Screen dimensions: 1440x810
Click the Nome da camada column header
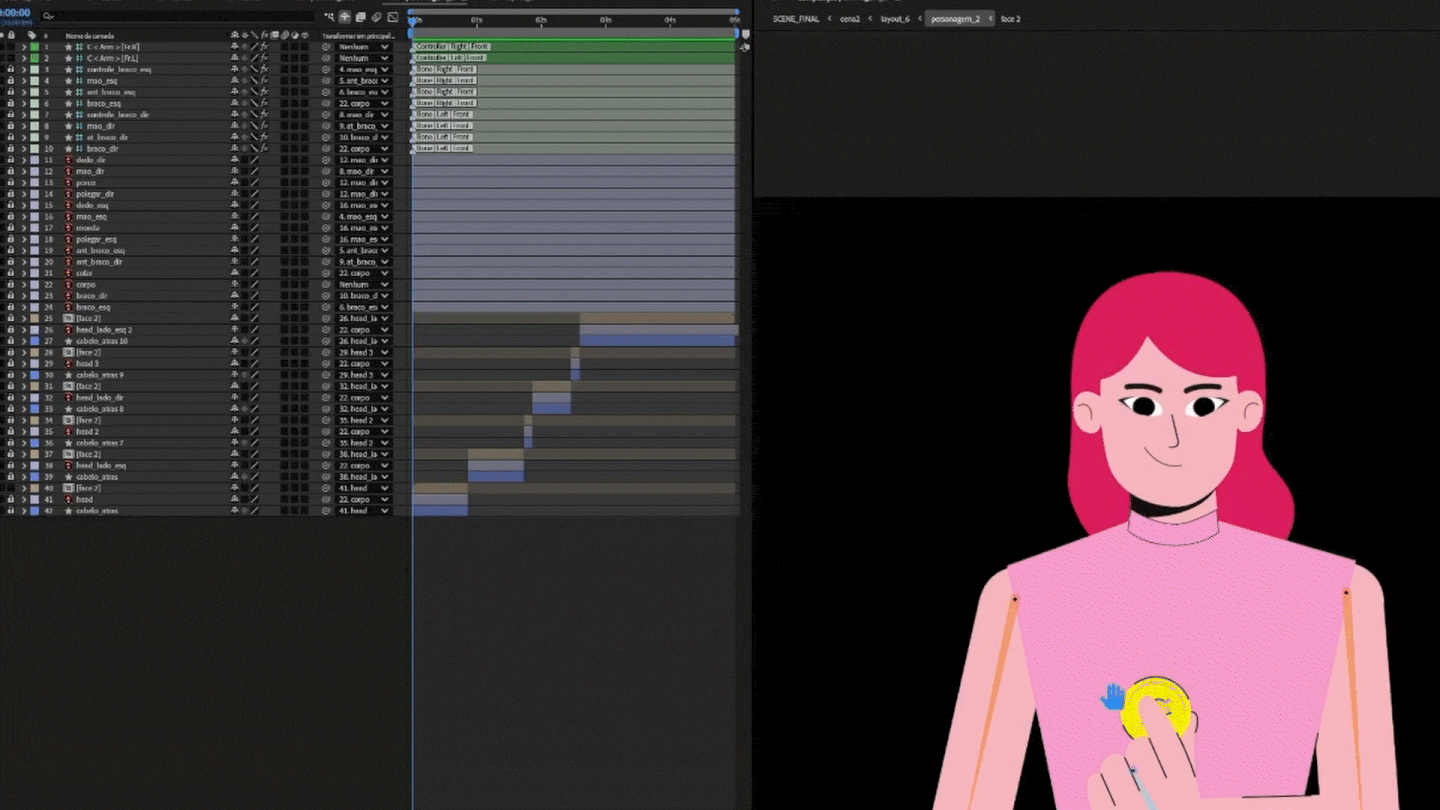90,35
